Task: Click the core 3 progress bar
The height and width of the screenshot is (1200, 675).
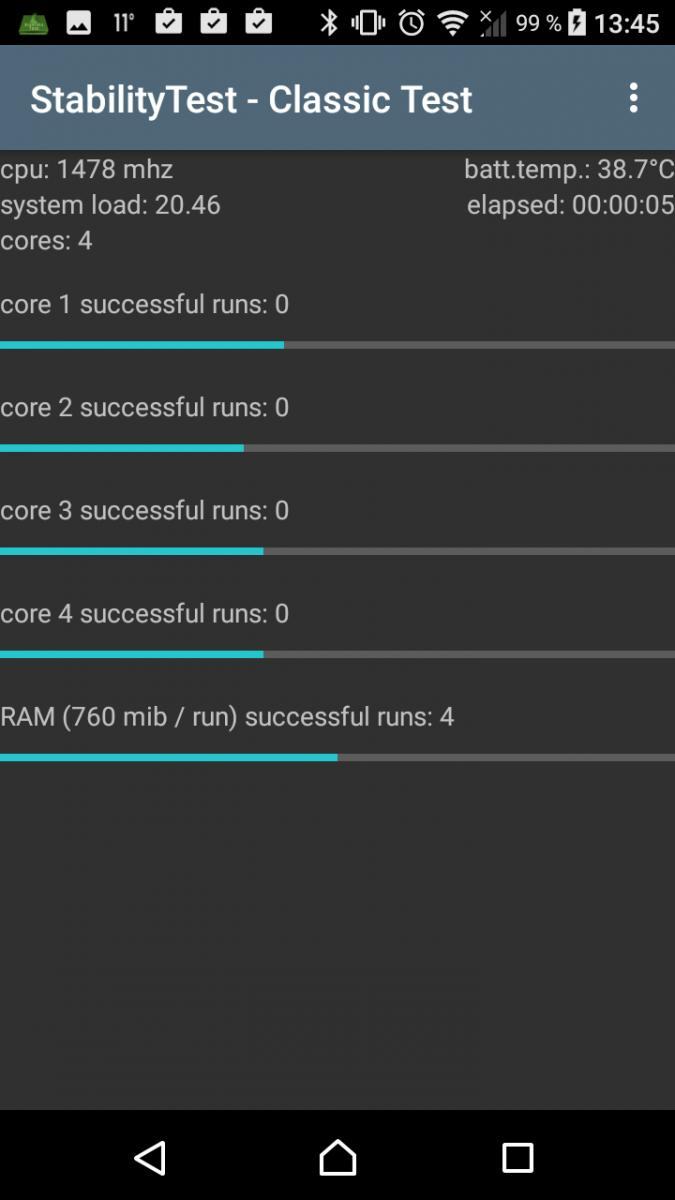Action: 337,551
